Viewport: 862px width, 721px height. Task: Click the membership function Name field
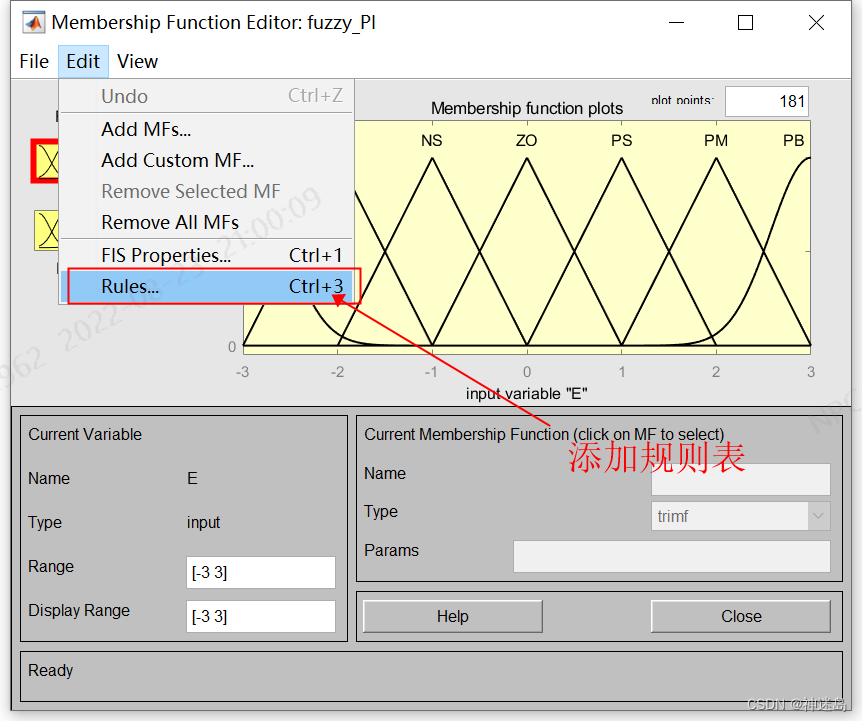[x=741, y=479]
